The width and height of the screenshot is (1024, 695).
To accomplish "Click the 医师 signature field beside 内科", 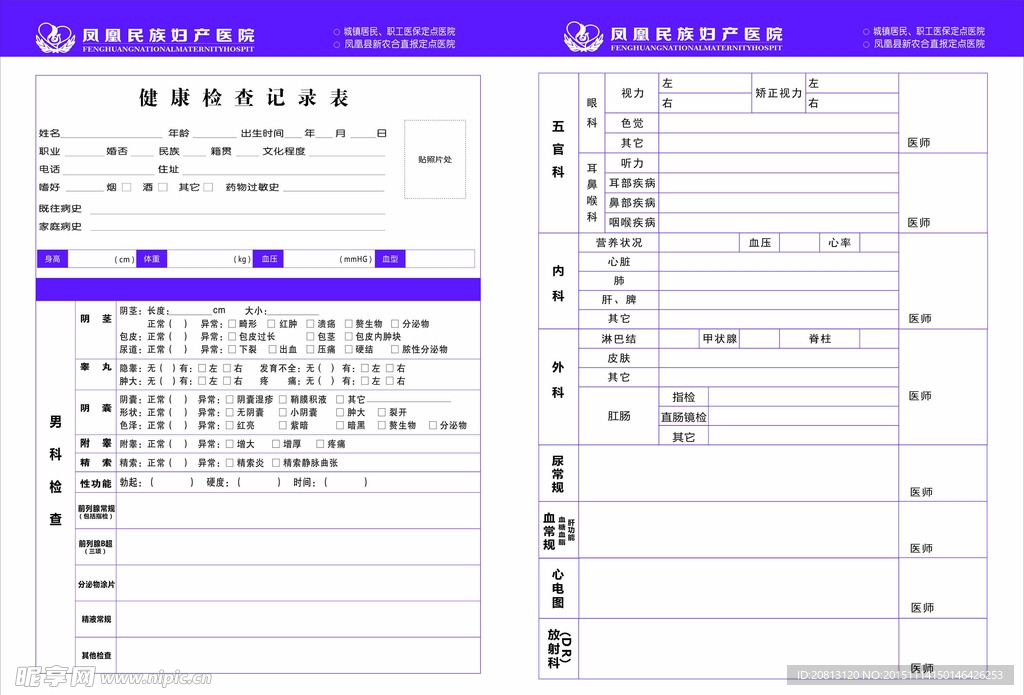I will (x=919, y=317).
